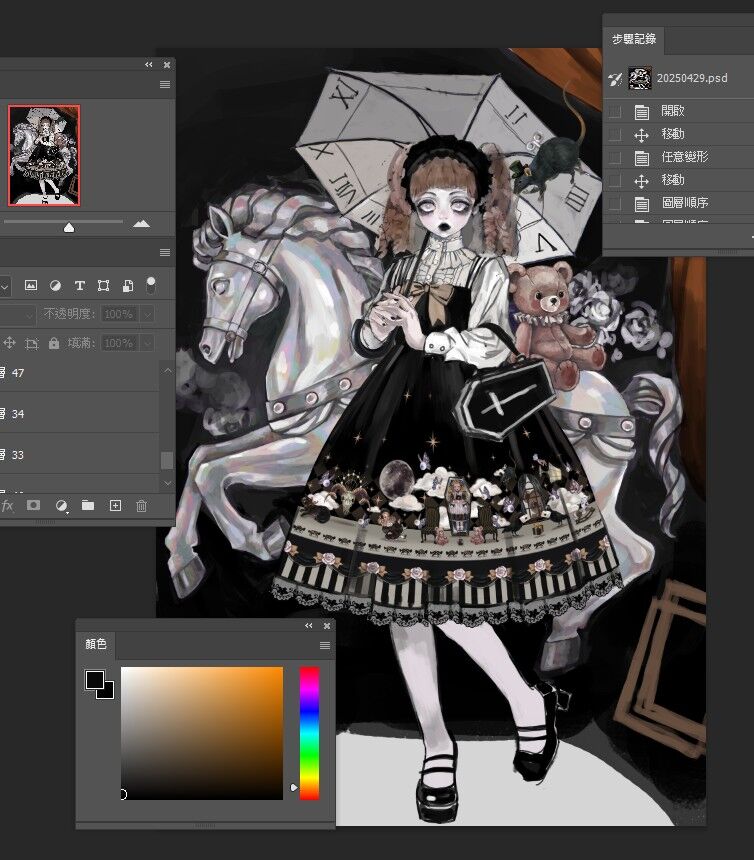The width and height of the screenshot is (754, 860).
Task: Open the 不透明度 opacity dropdown arrow
Action: coord(147,314)
